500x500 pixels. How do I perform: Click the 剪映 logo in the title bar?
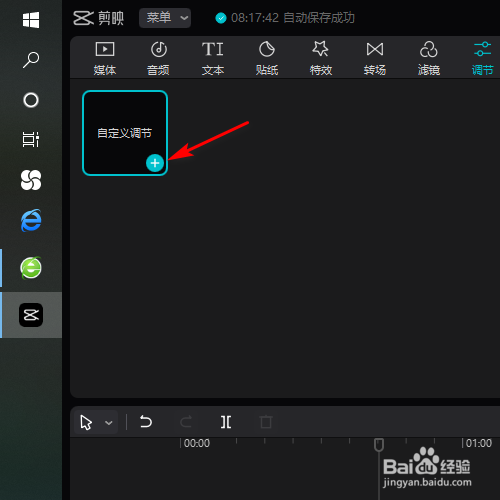pyautogui.click(x=99, y=18)
